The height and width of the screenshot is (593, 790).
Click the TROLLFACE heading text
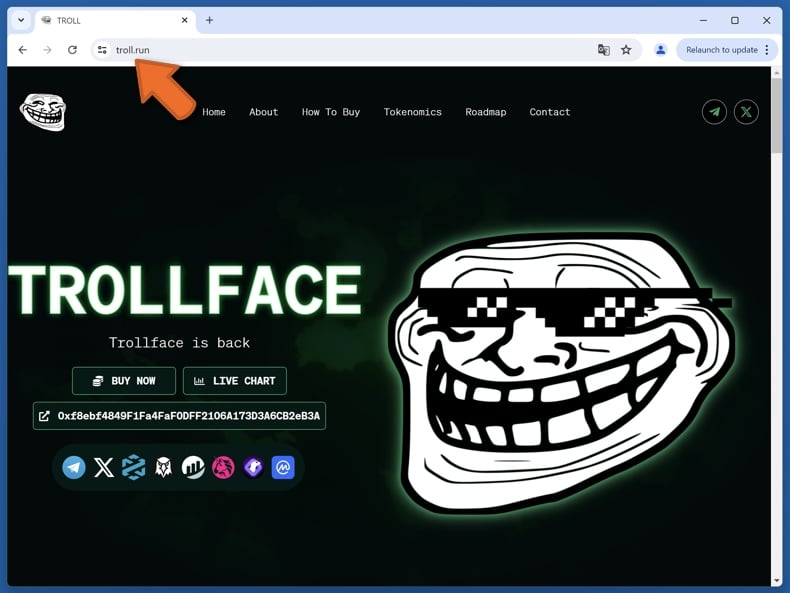tap(185, 290)
